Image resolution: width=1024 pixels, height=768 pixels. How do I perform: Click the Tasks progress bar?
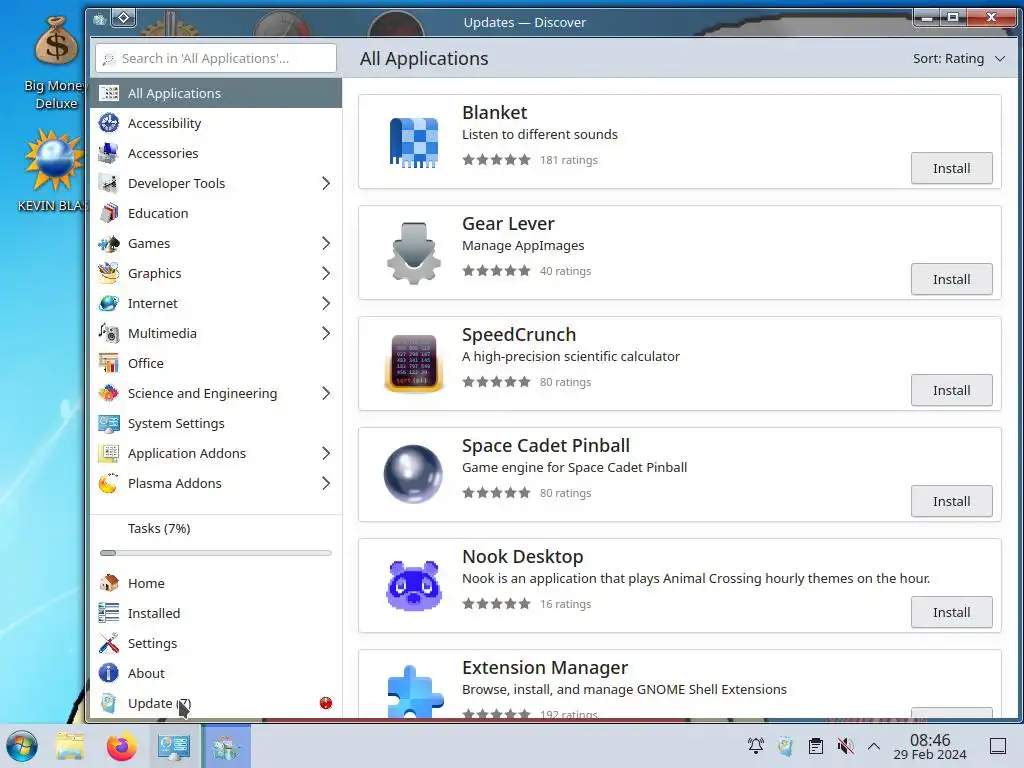216,553
